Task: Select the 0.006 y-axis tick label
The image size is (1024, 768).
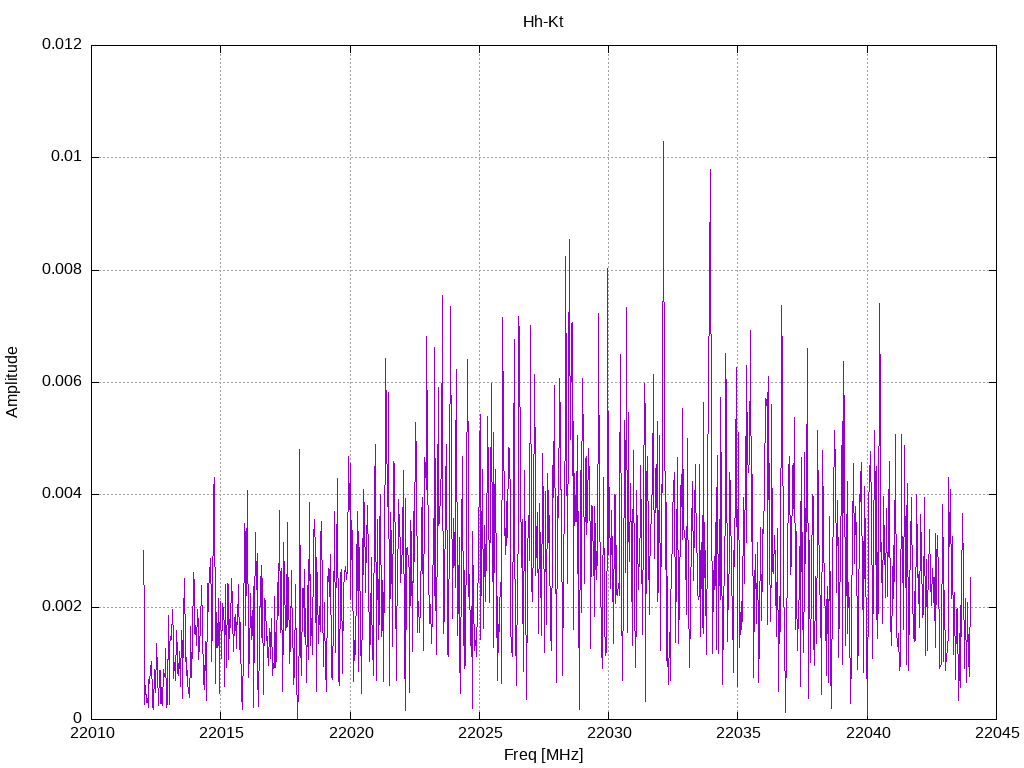Action: [62, 381]
